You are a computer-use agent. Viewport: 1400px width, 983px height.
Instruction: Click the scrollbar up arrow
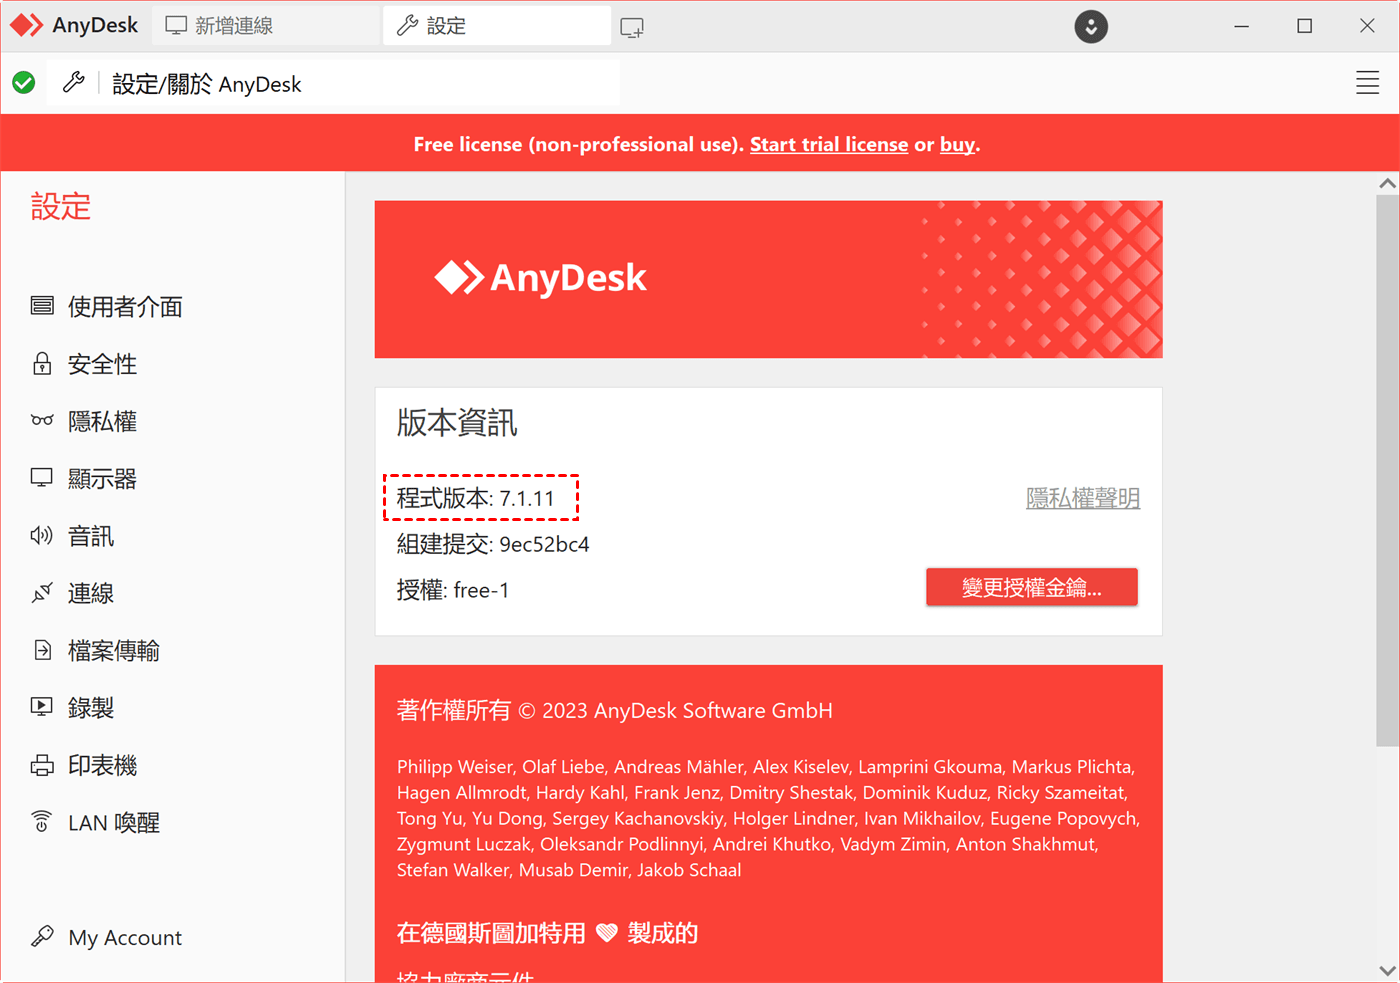pos(1387,183)
